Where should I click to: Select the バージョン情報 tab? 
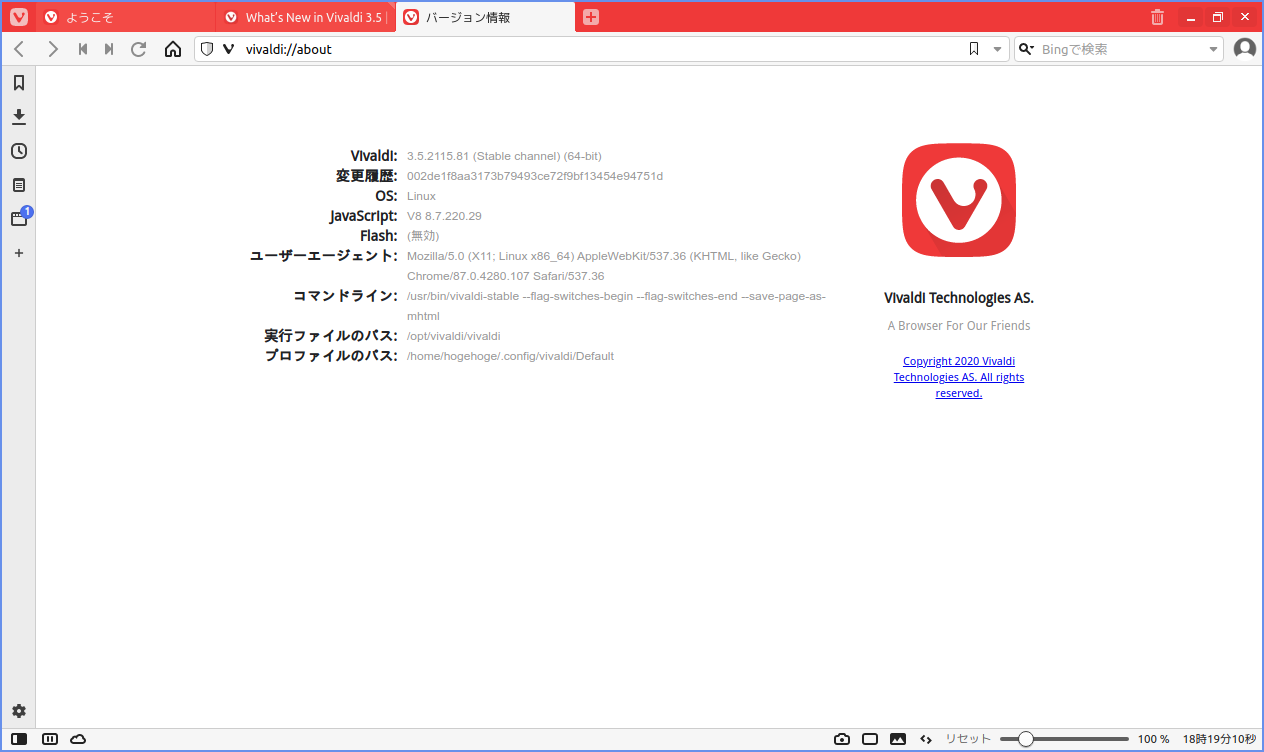tap(486, 17)
